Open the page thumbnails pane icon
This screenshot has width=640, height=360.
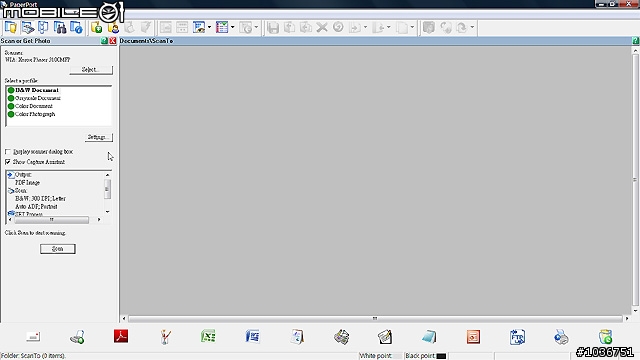coord(43,28)
